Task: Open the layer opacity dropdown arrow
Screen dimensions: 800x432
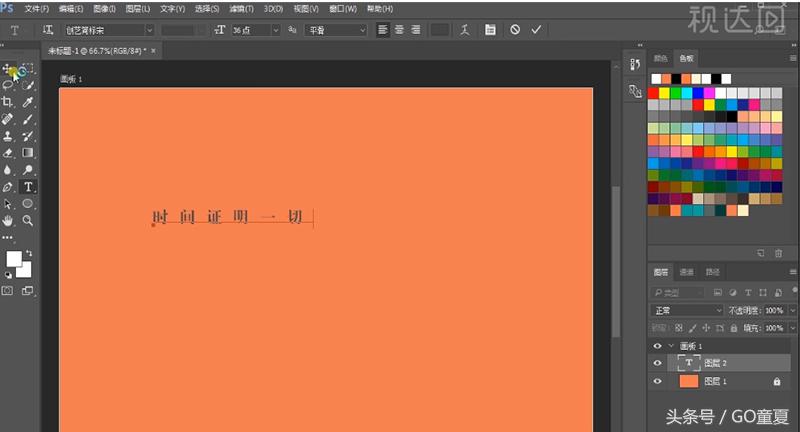Action: pyautogui.click(x=792, y=310)
